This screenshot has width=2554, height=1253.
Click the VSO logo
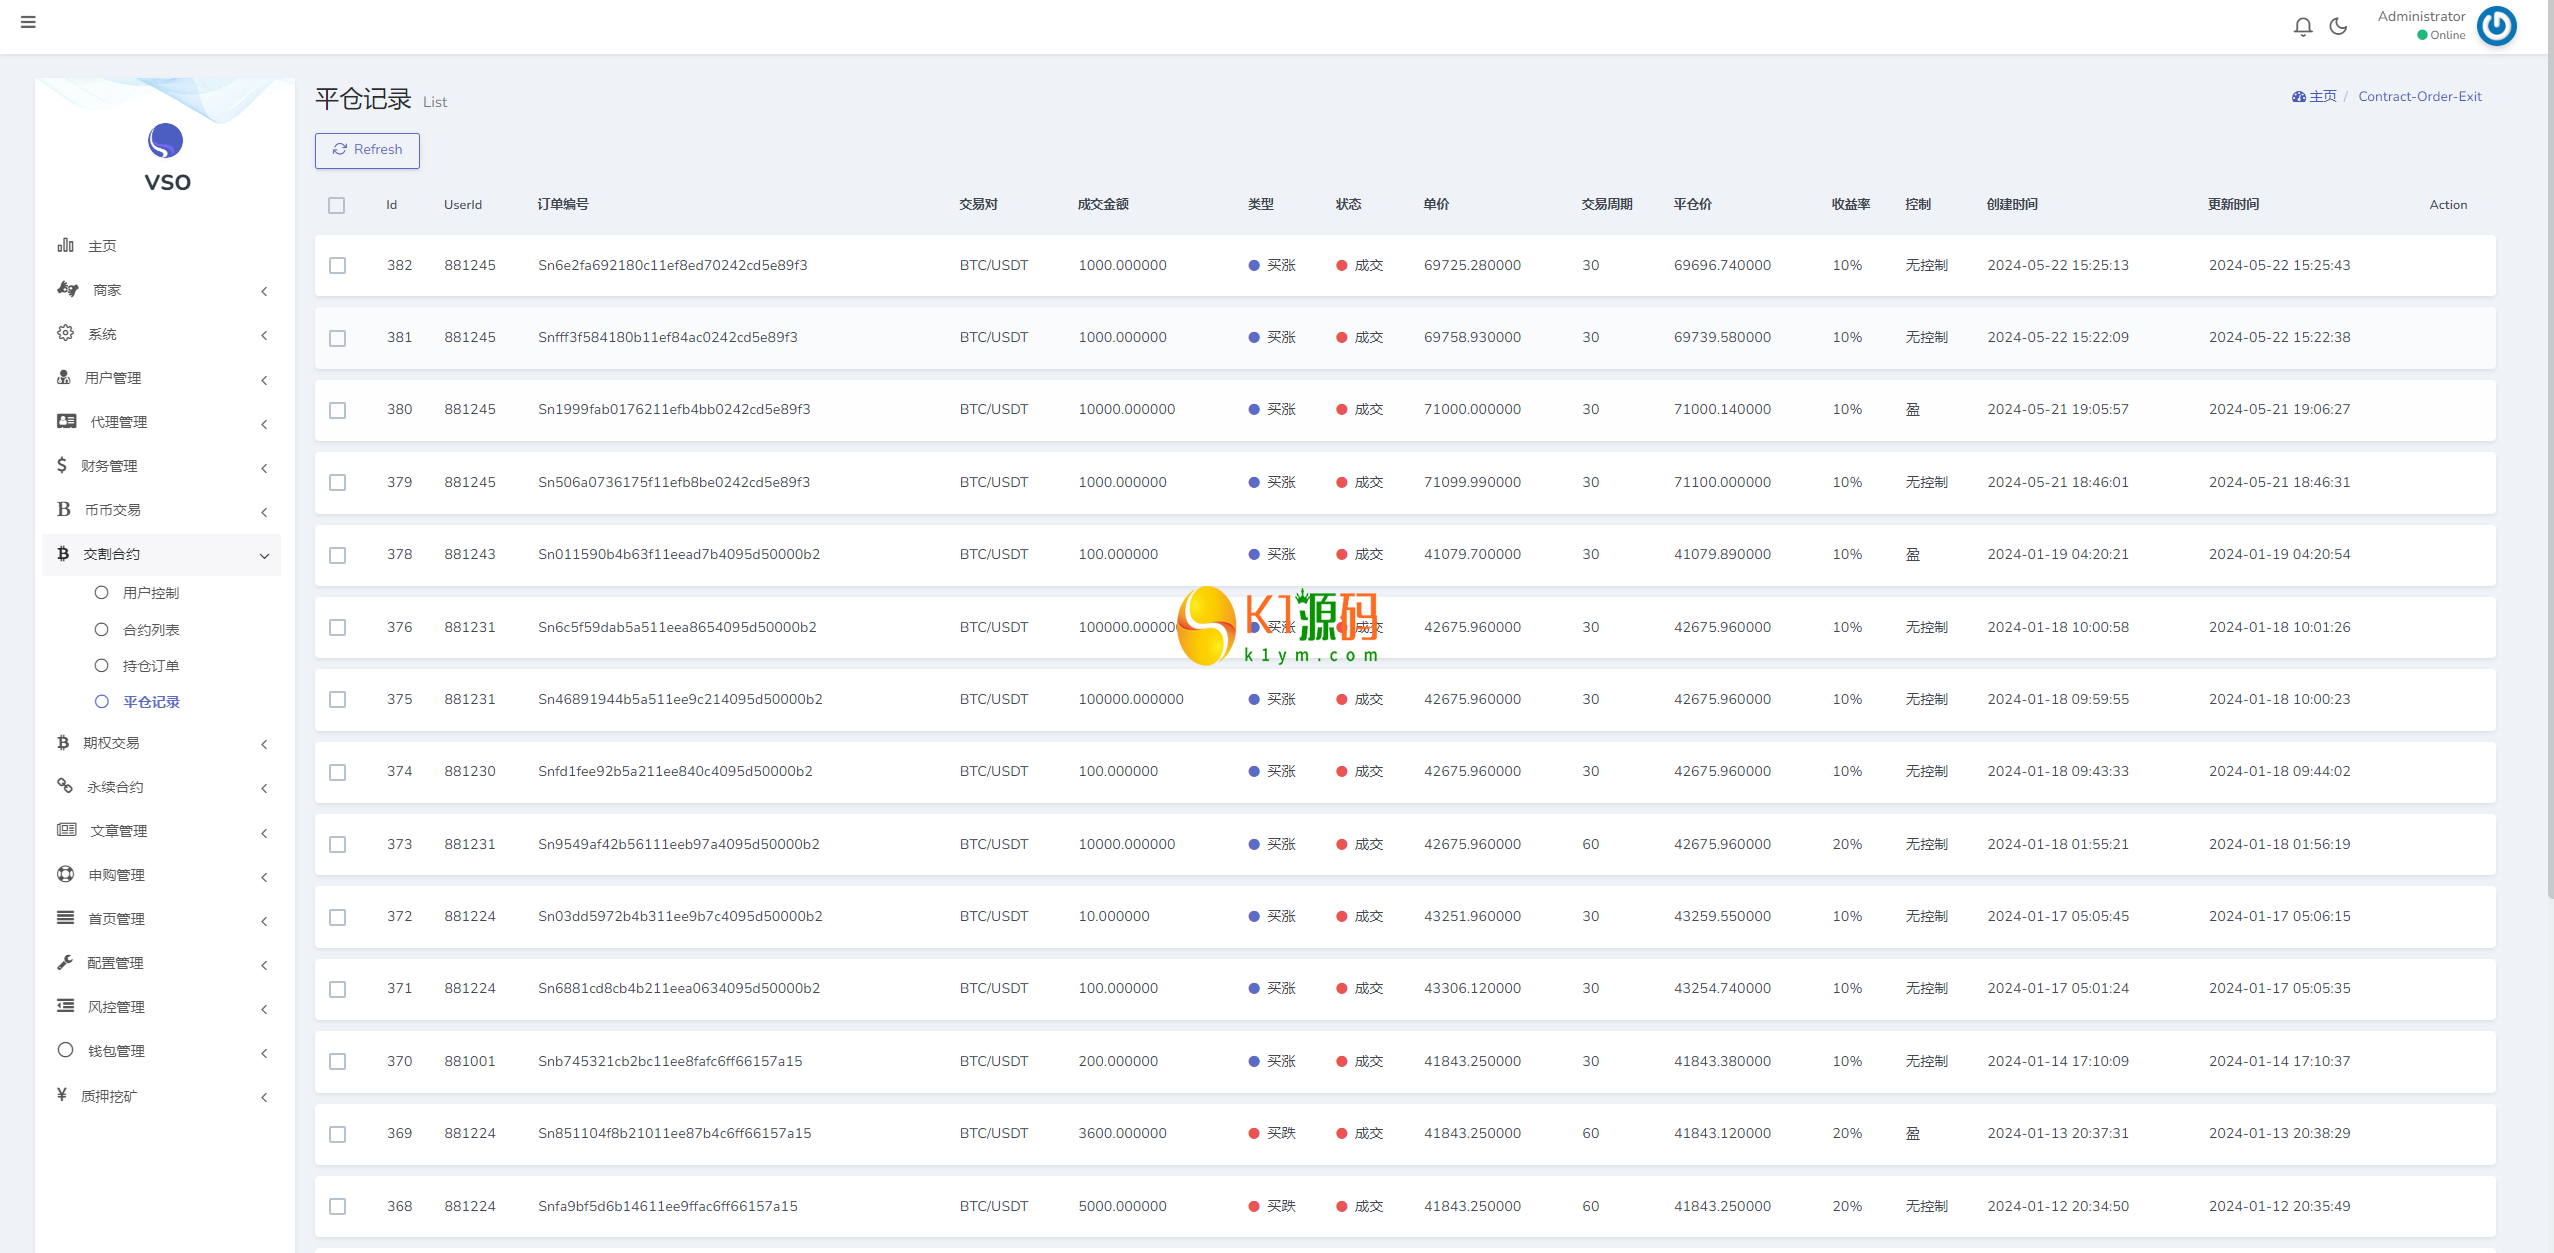pos(166,142)
